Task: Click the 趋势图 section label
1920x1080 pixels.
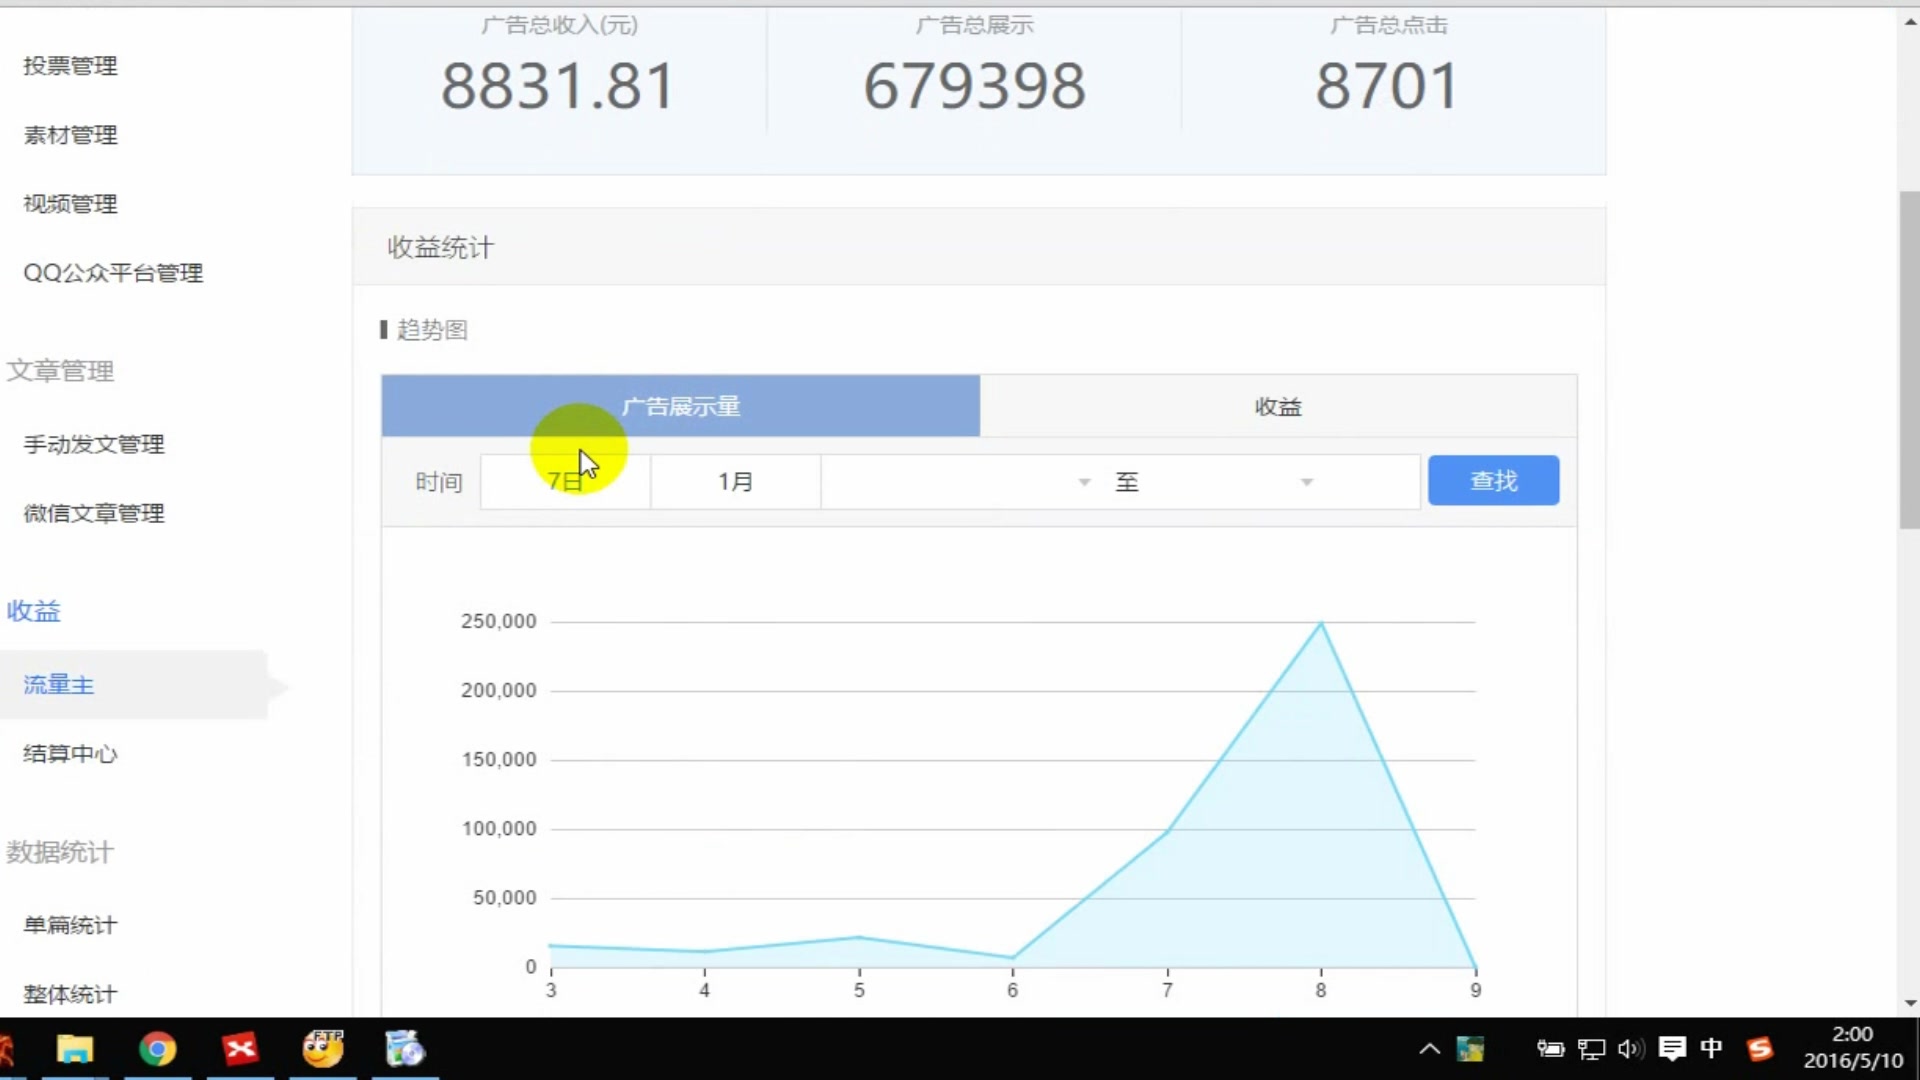Action: tap(431, 330)
